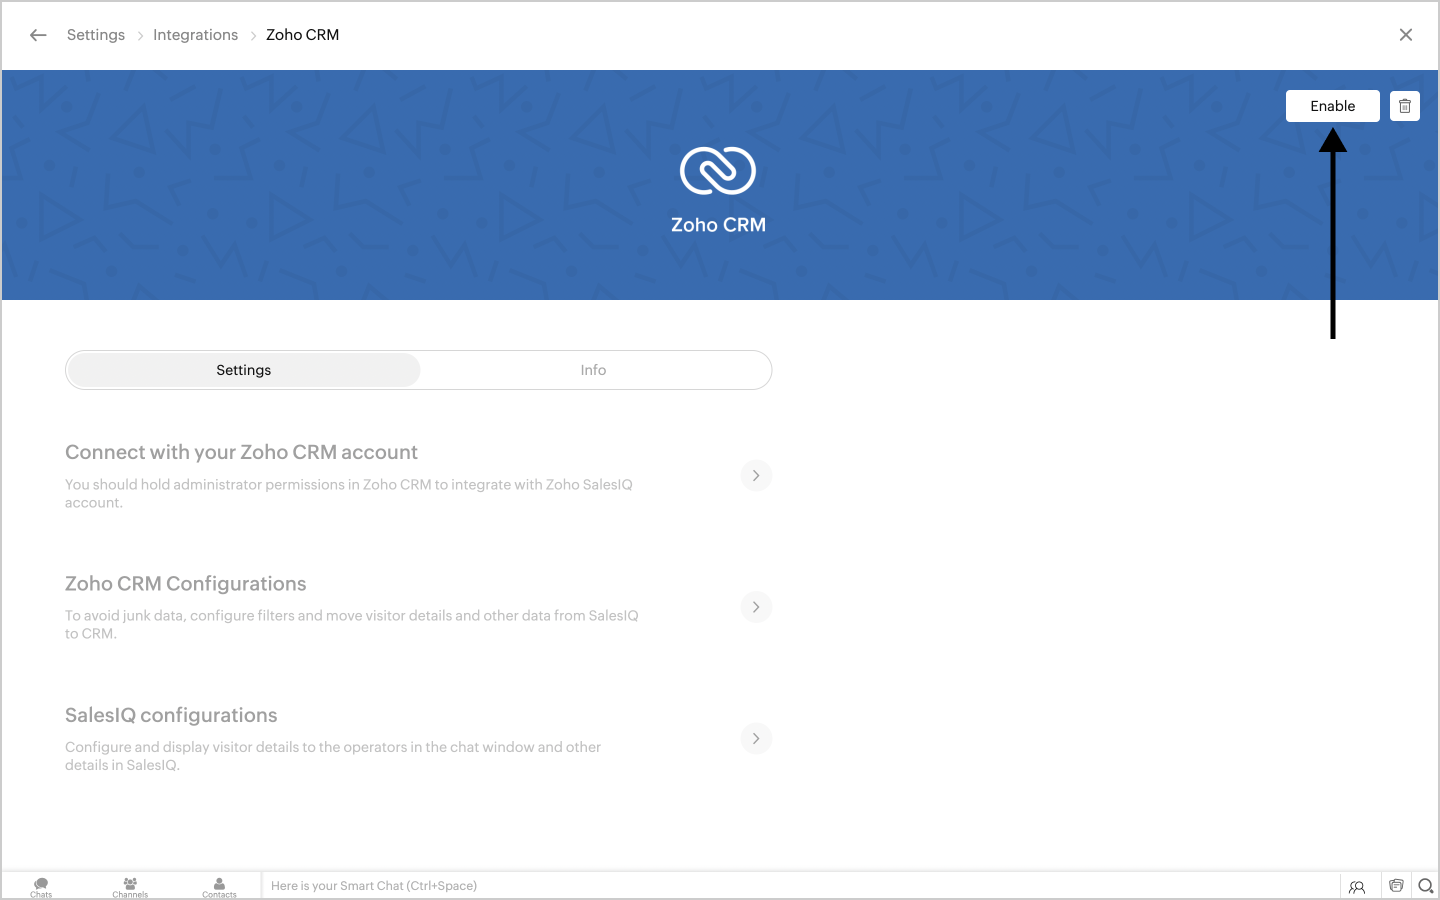The image size is (1440, 900).
Task: Open Contacts from the bottom bar
Action: (x=219, y=887)
